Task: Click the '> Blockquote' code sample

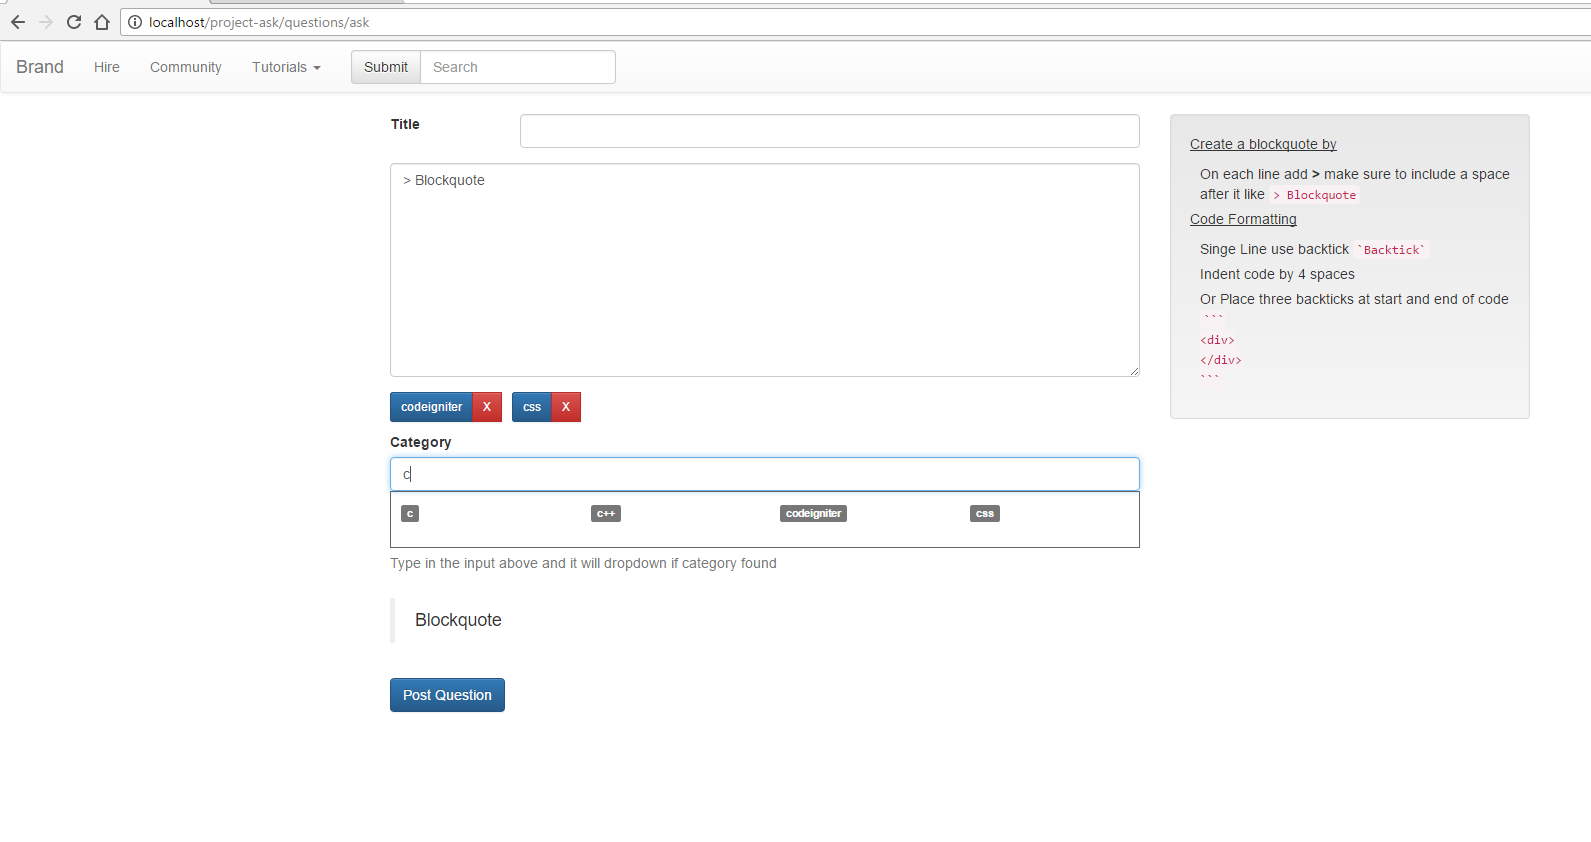Action: pos(1315,195)
